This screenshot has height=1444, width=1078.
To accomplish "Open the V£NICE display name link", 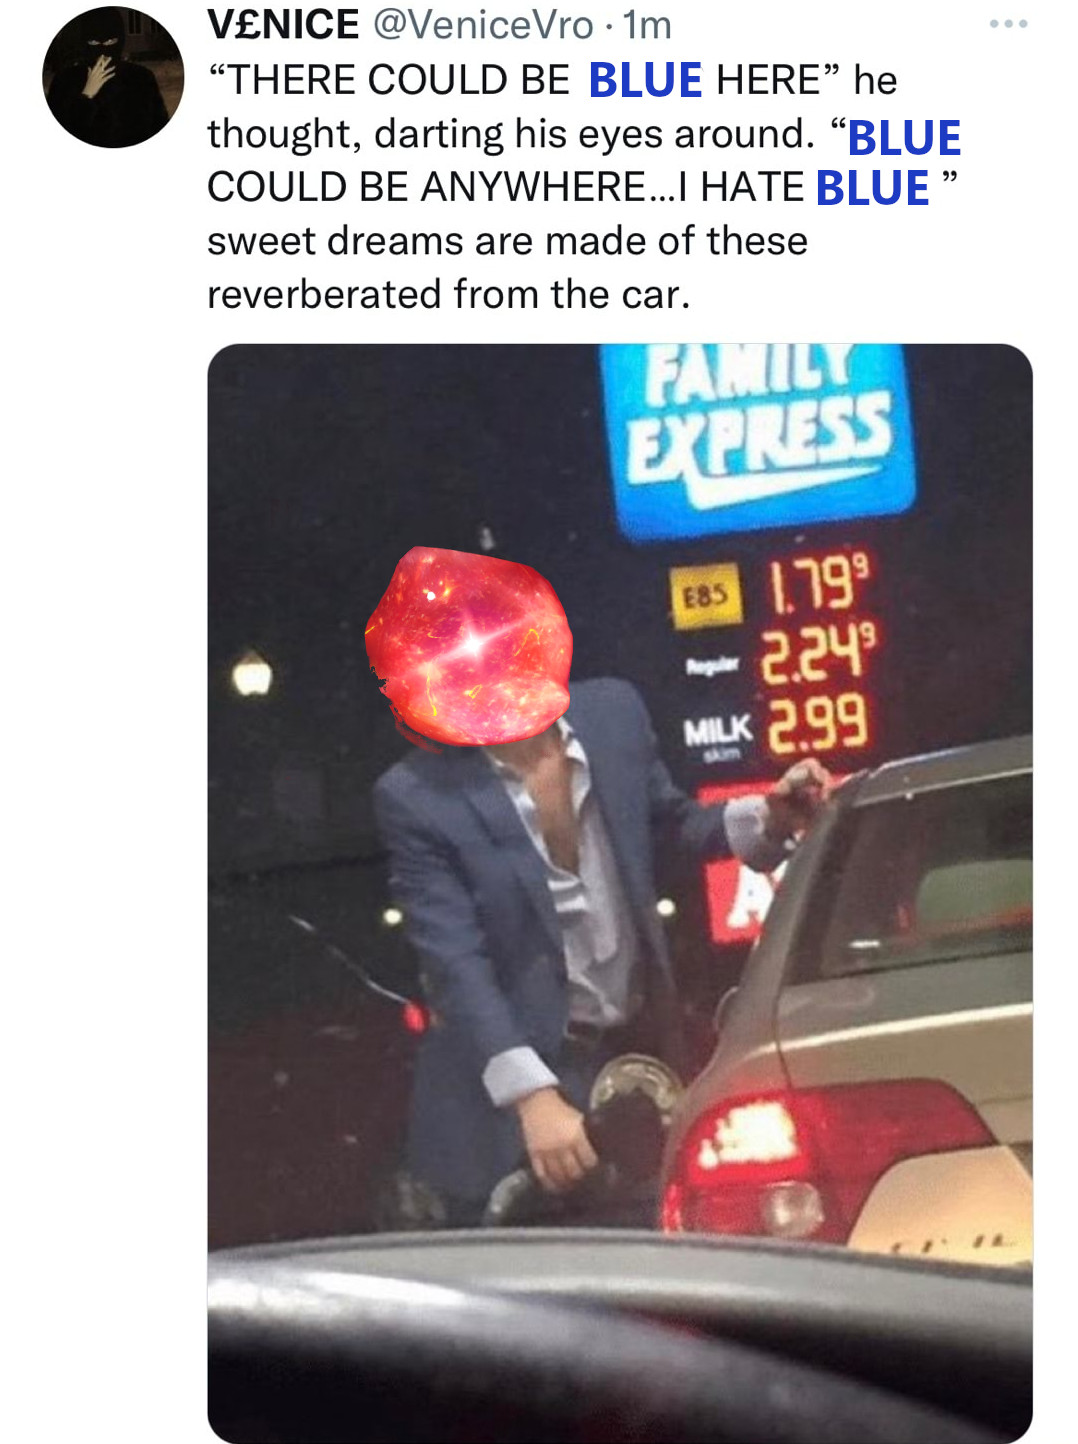I will point(283,25).
